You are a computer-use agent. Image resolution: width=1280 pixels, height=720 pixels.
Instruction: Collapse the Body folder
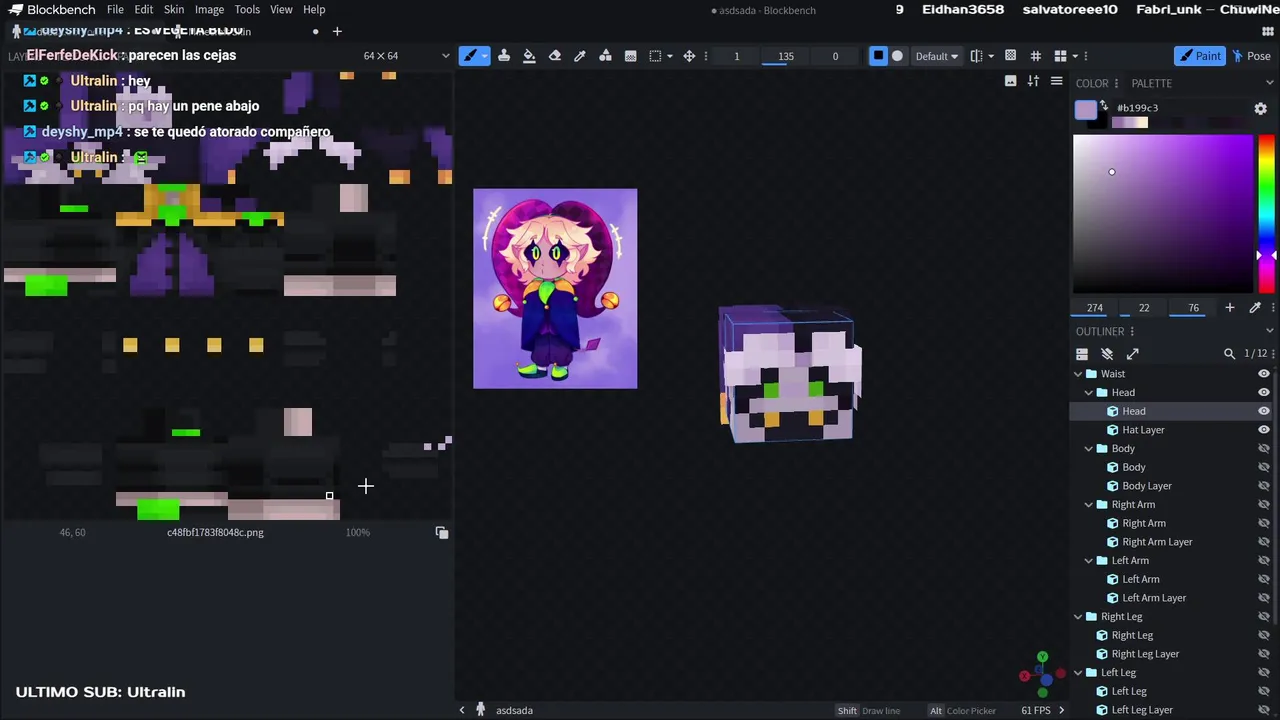point(1089,449)
